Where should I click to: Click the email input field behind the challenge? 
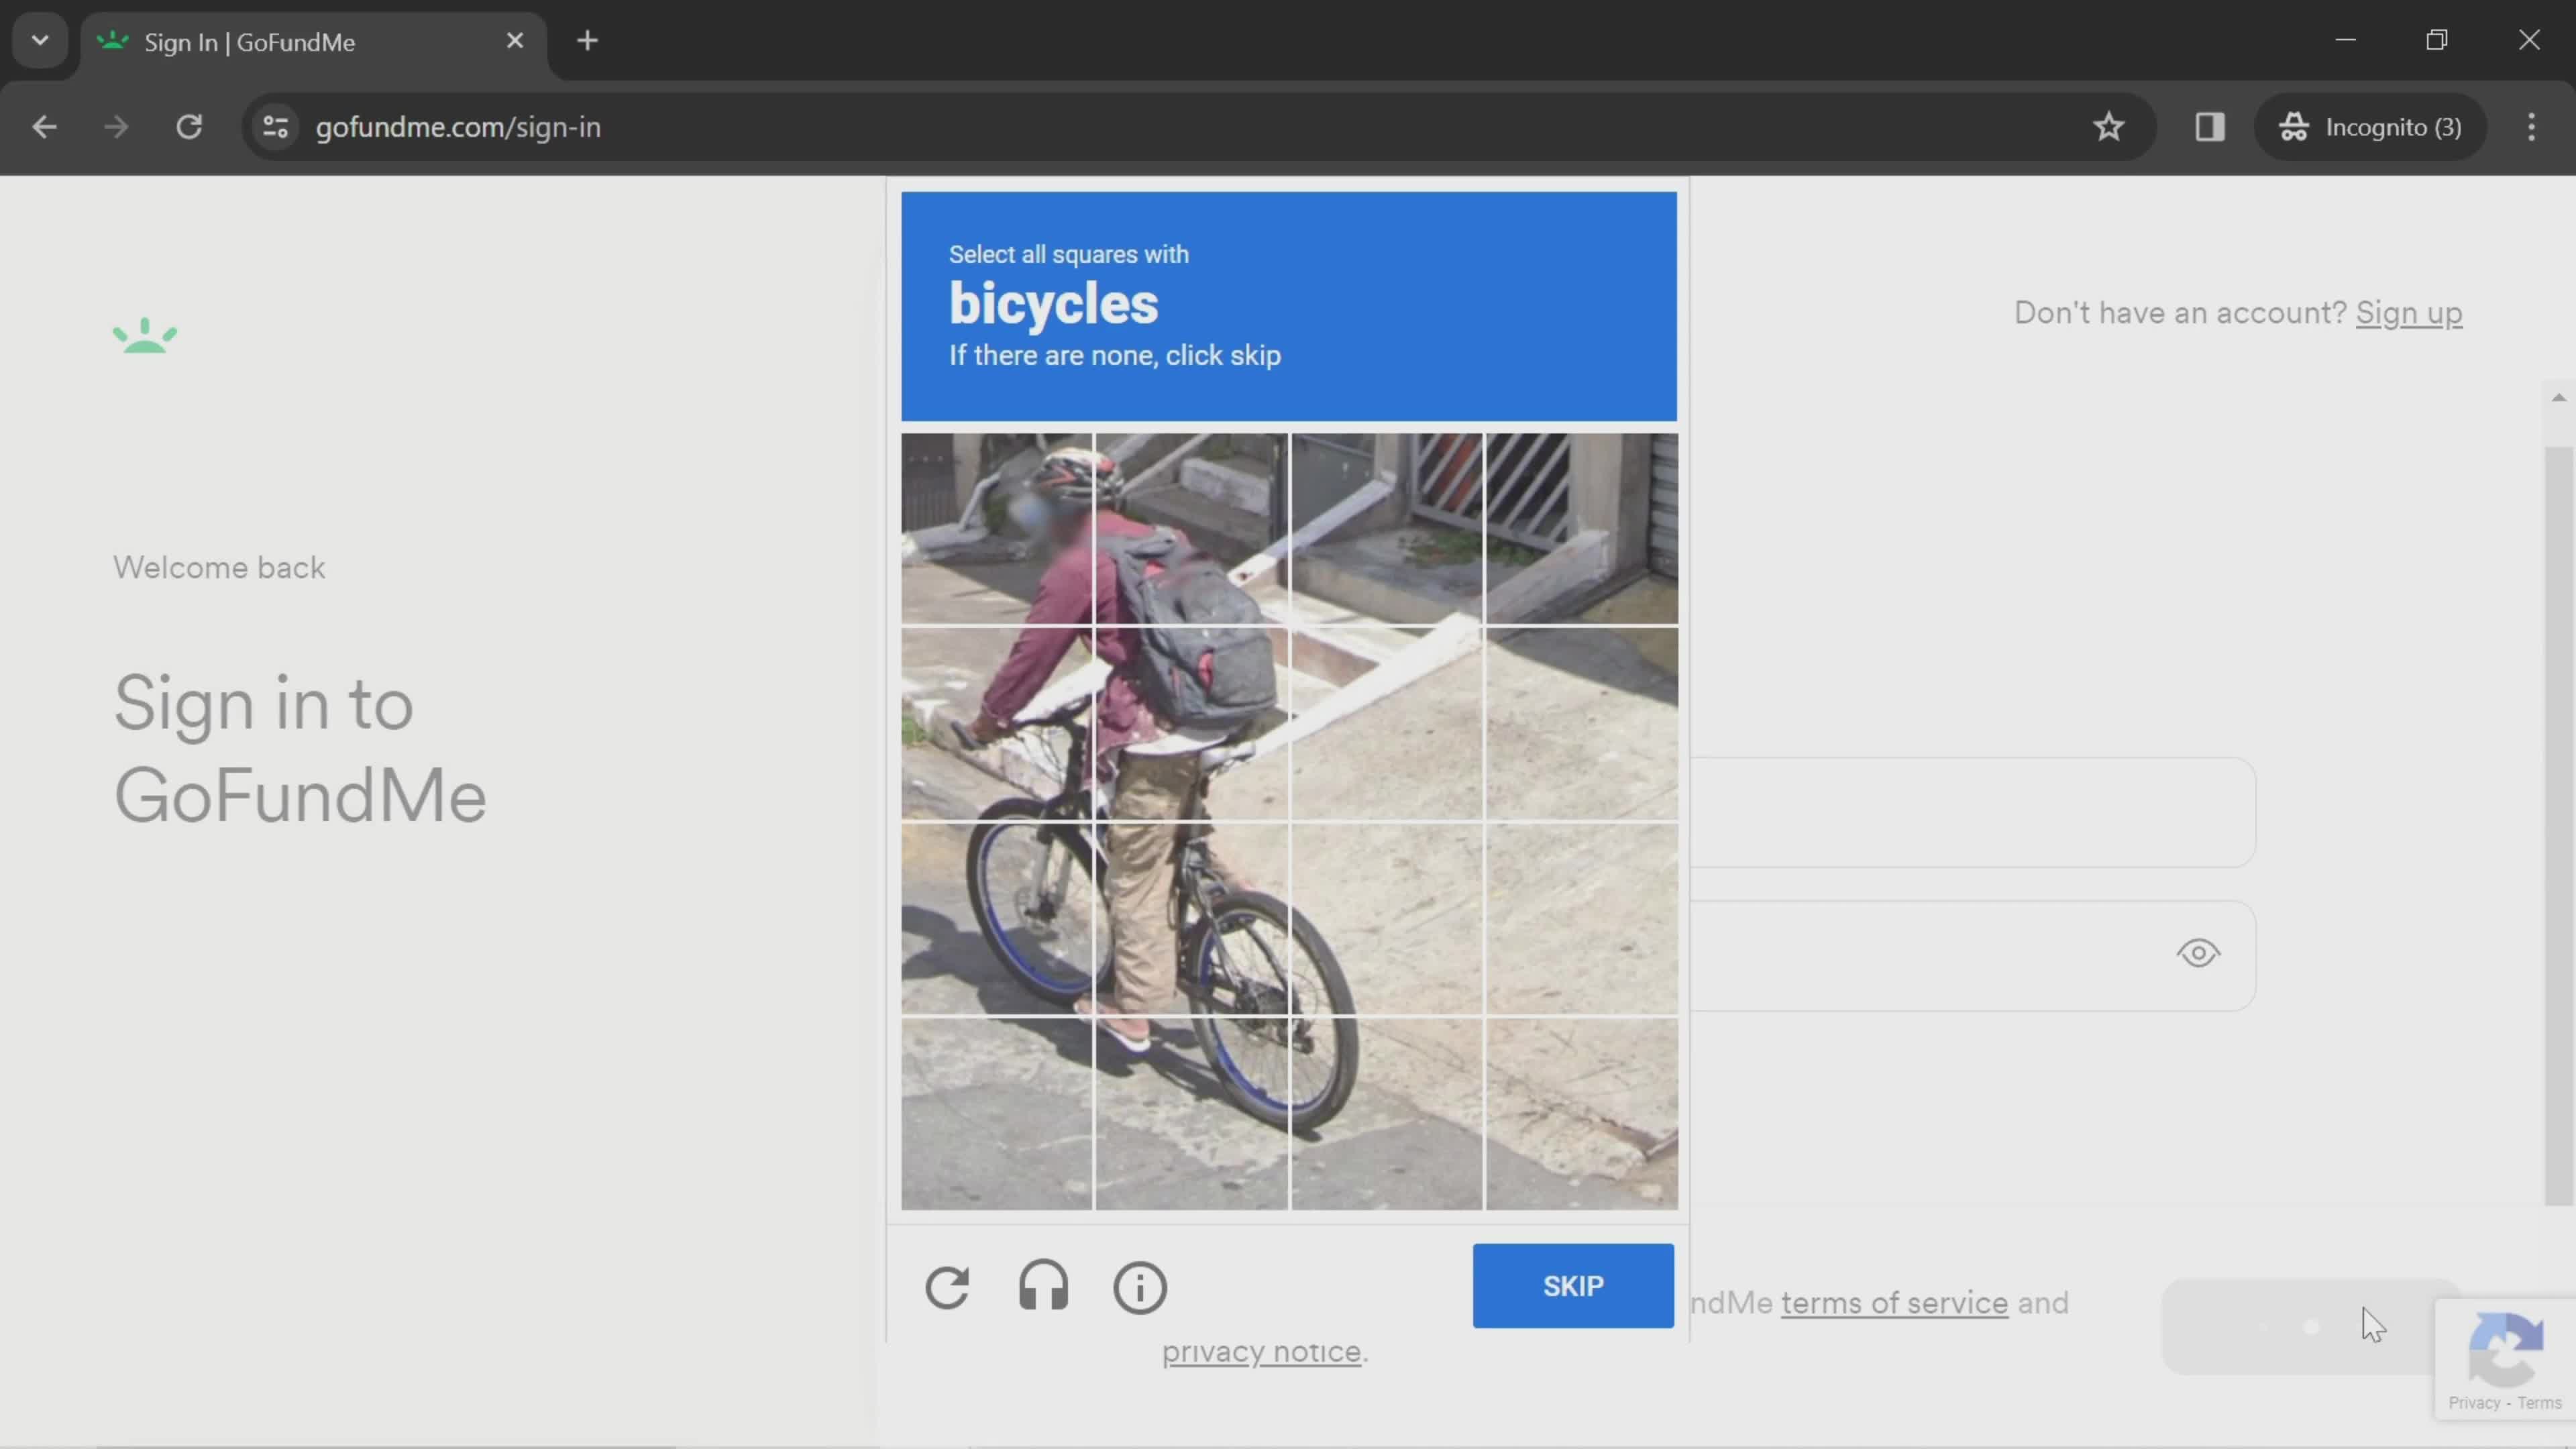[x=1972, y=812]
